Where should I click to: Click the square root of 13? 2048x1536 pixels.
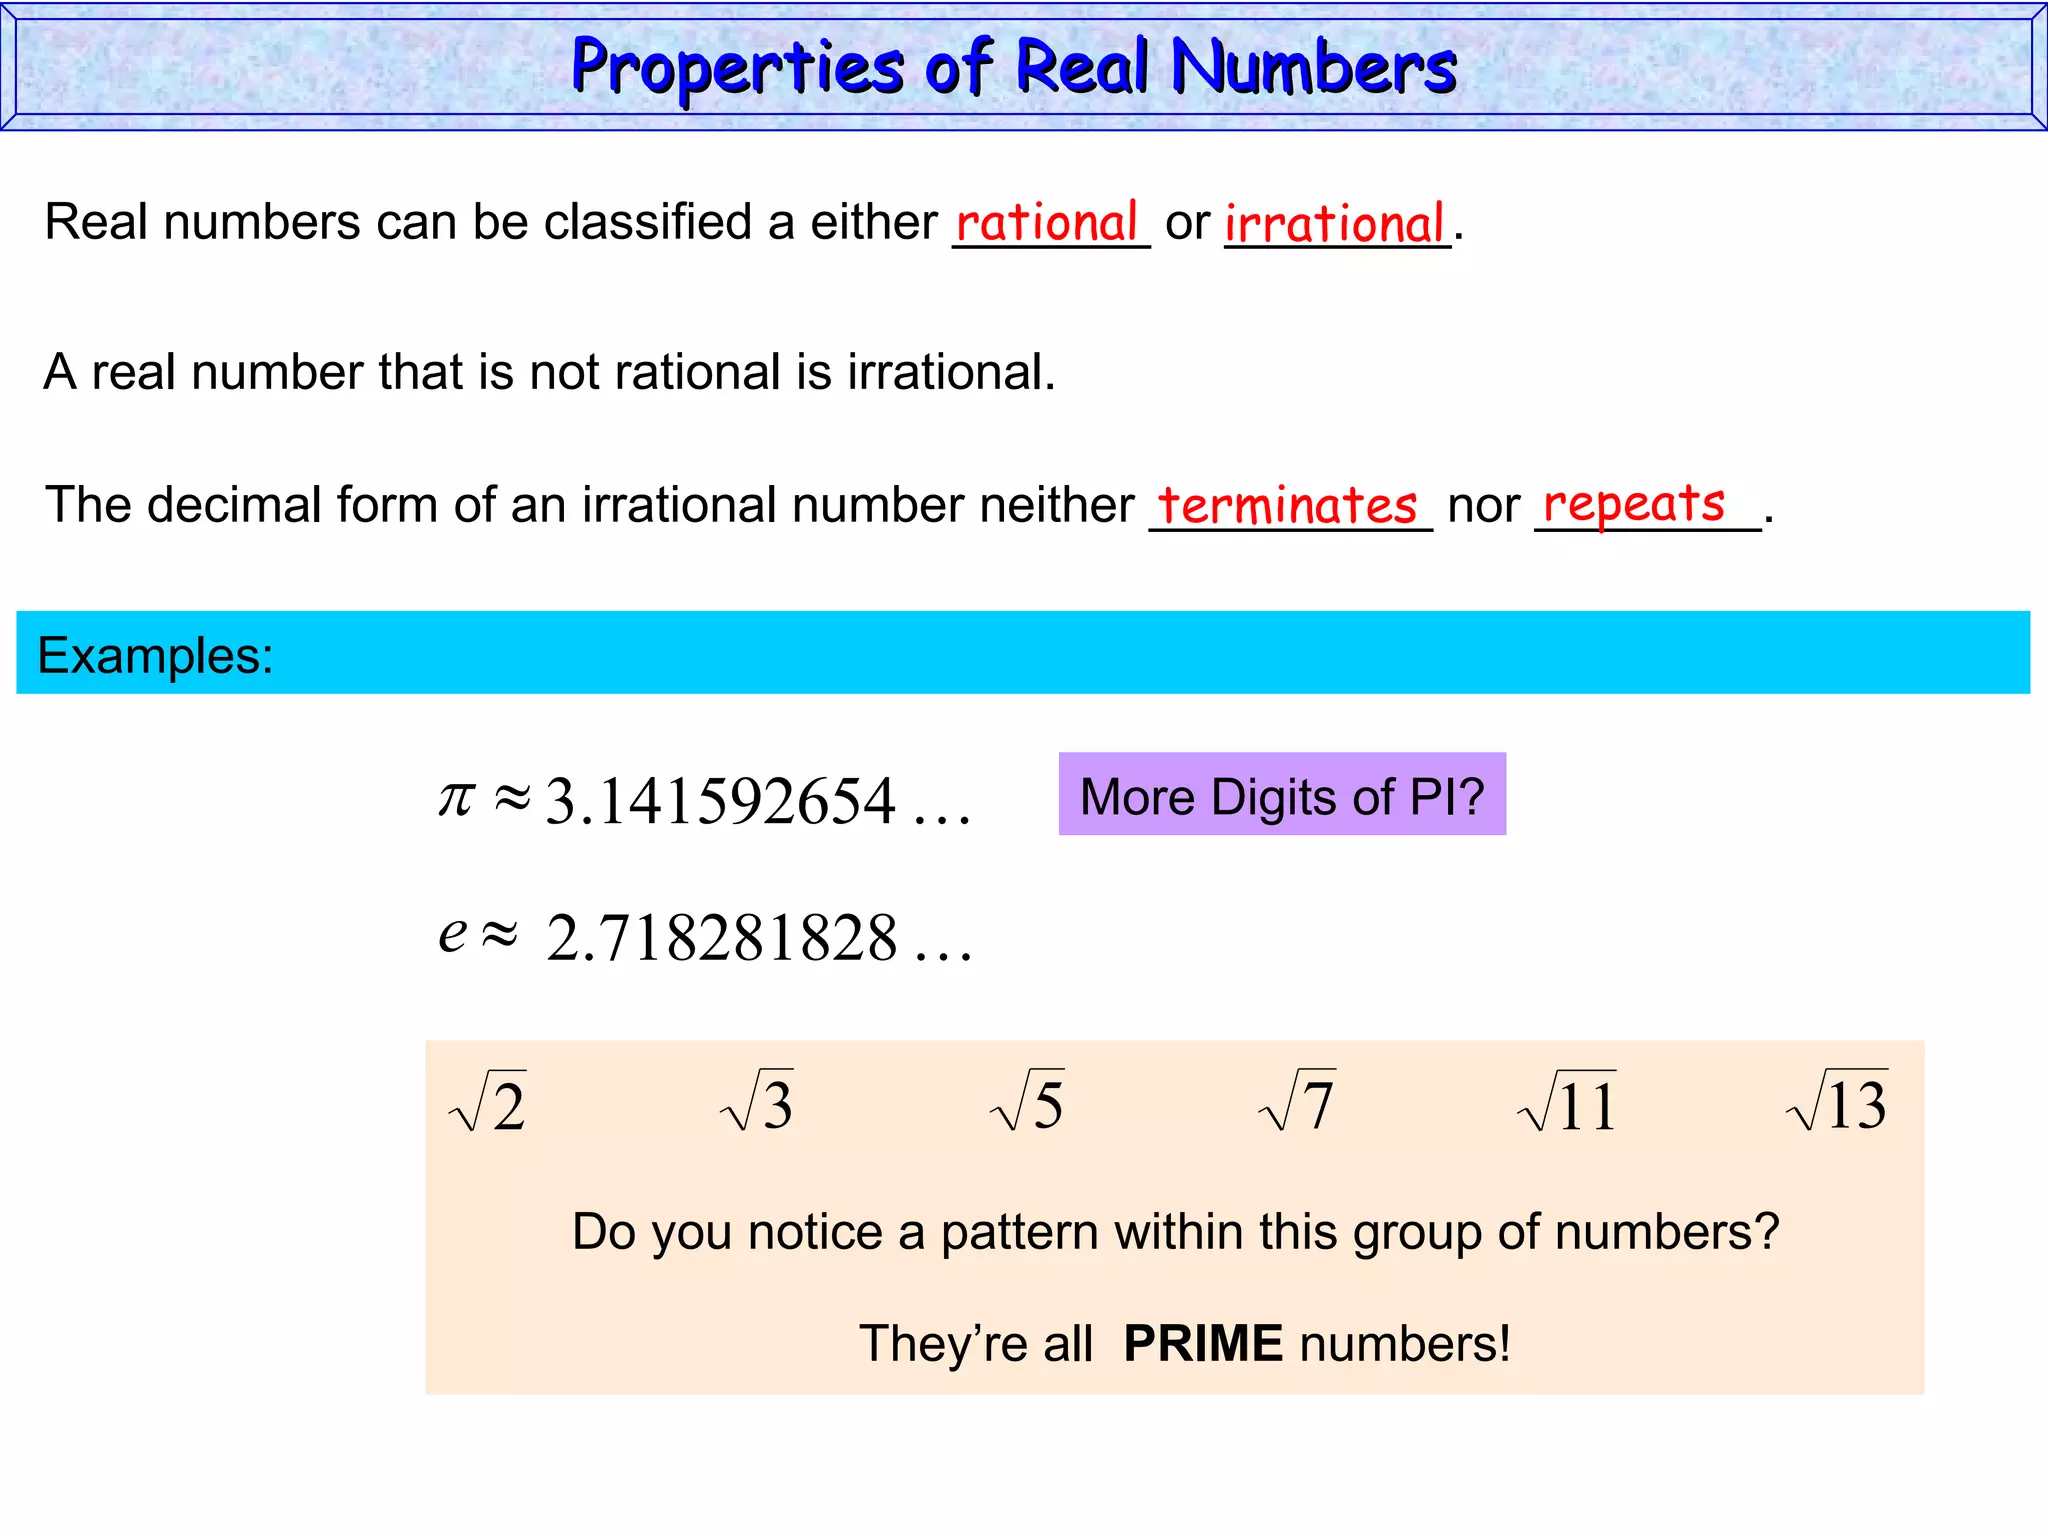pos(1837,1101)
